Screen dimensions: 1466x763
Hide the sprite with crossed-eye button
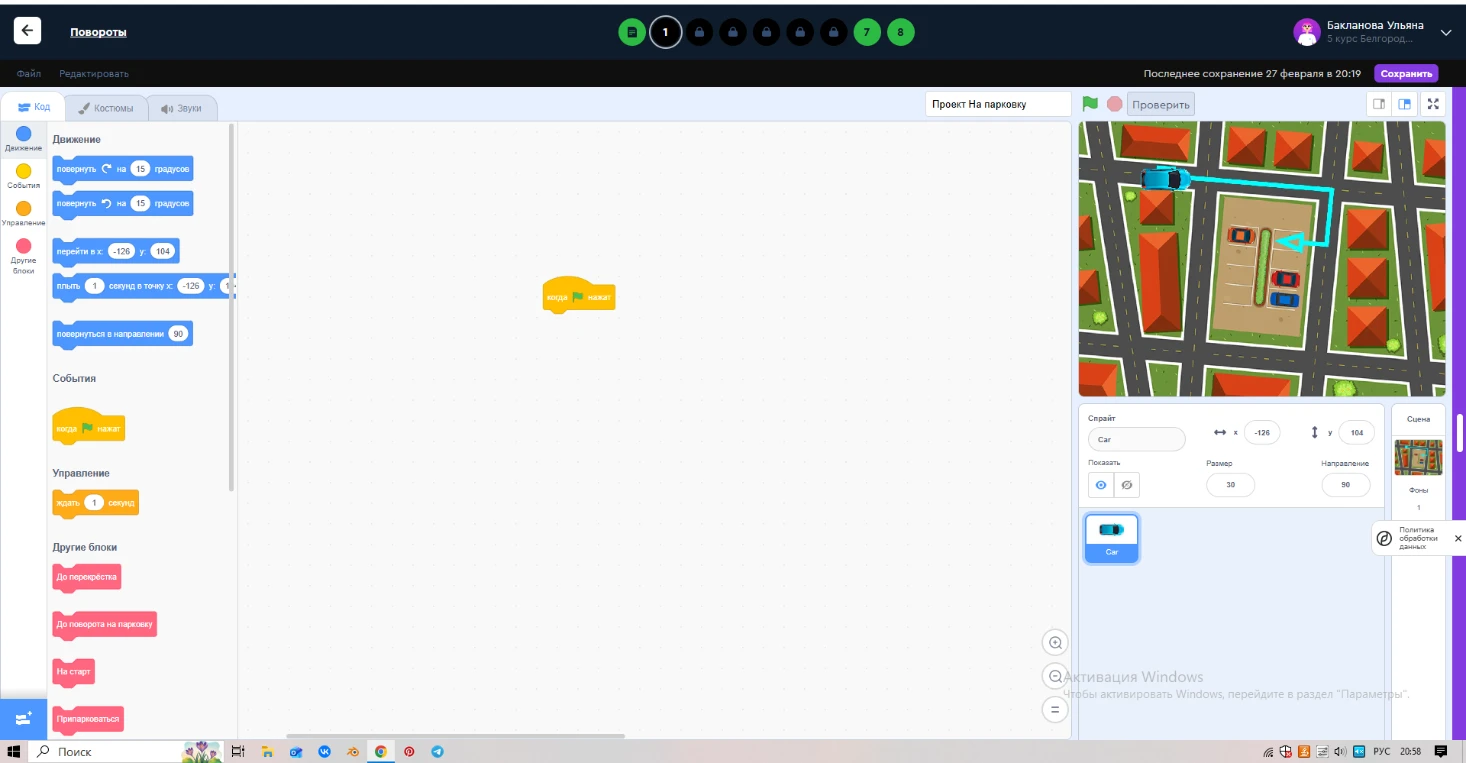pyautogui.click(x=1127, y=485)
